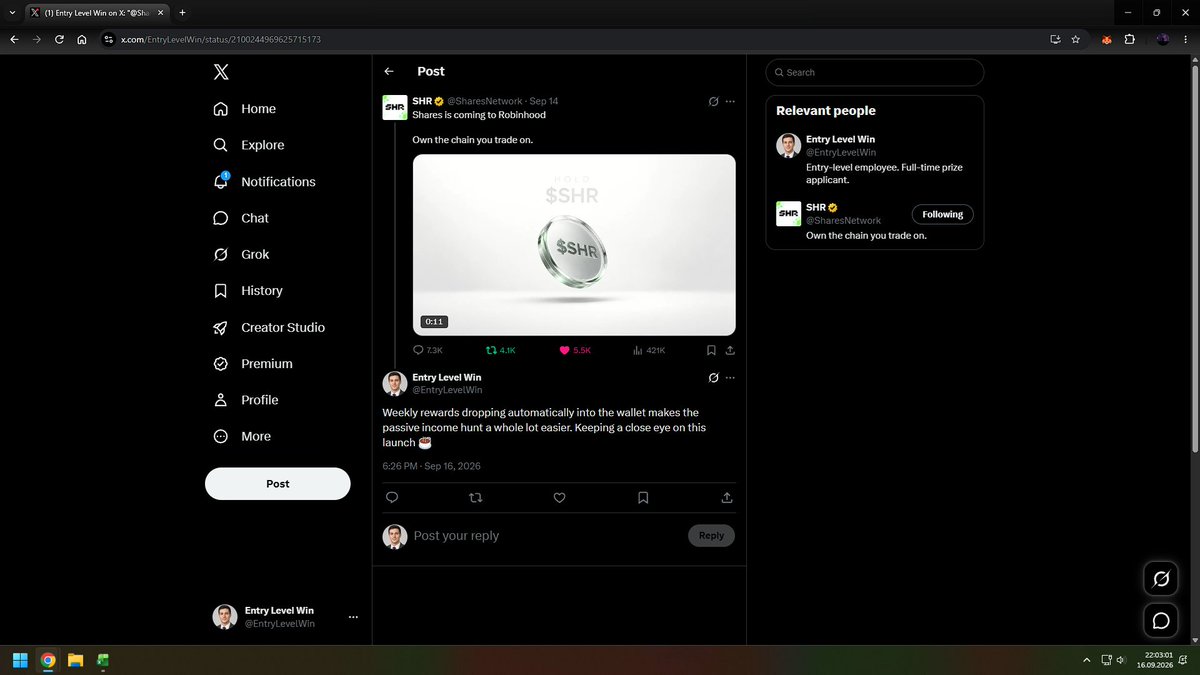
Task: Open the Excel icon in the taskbar
Action: (102, 660)
